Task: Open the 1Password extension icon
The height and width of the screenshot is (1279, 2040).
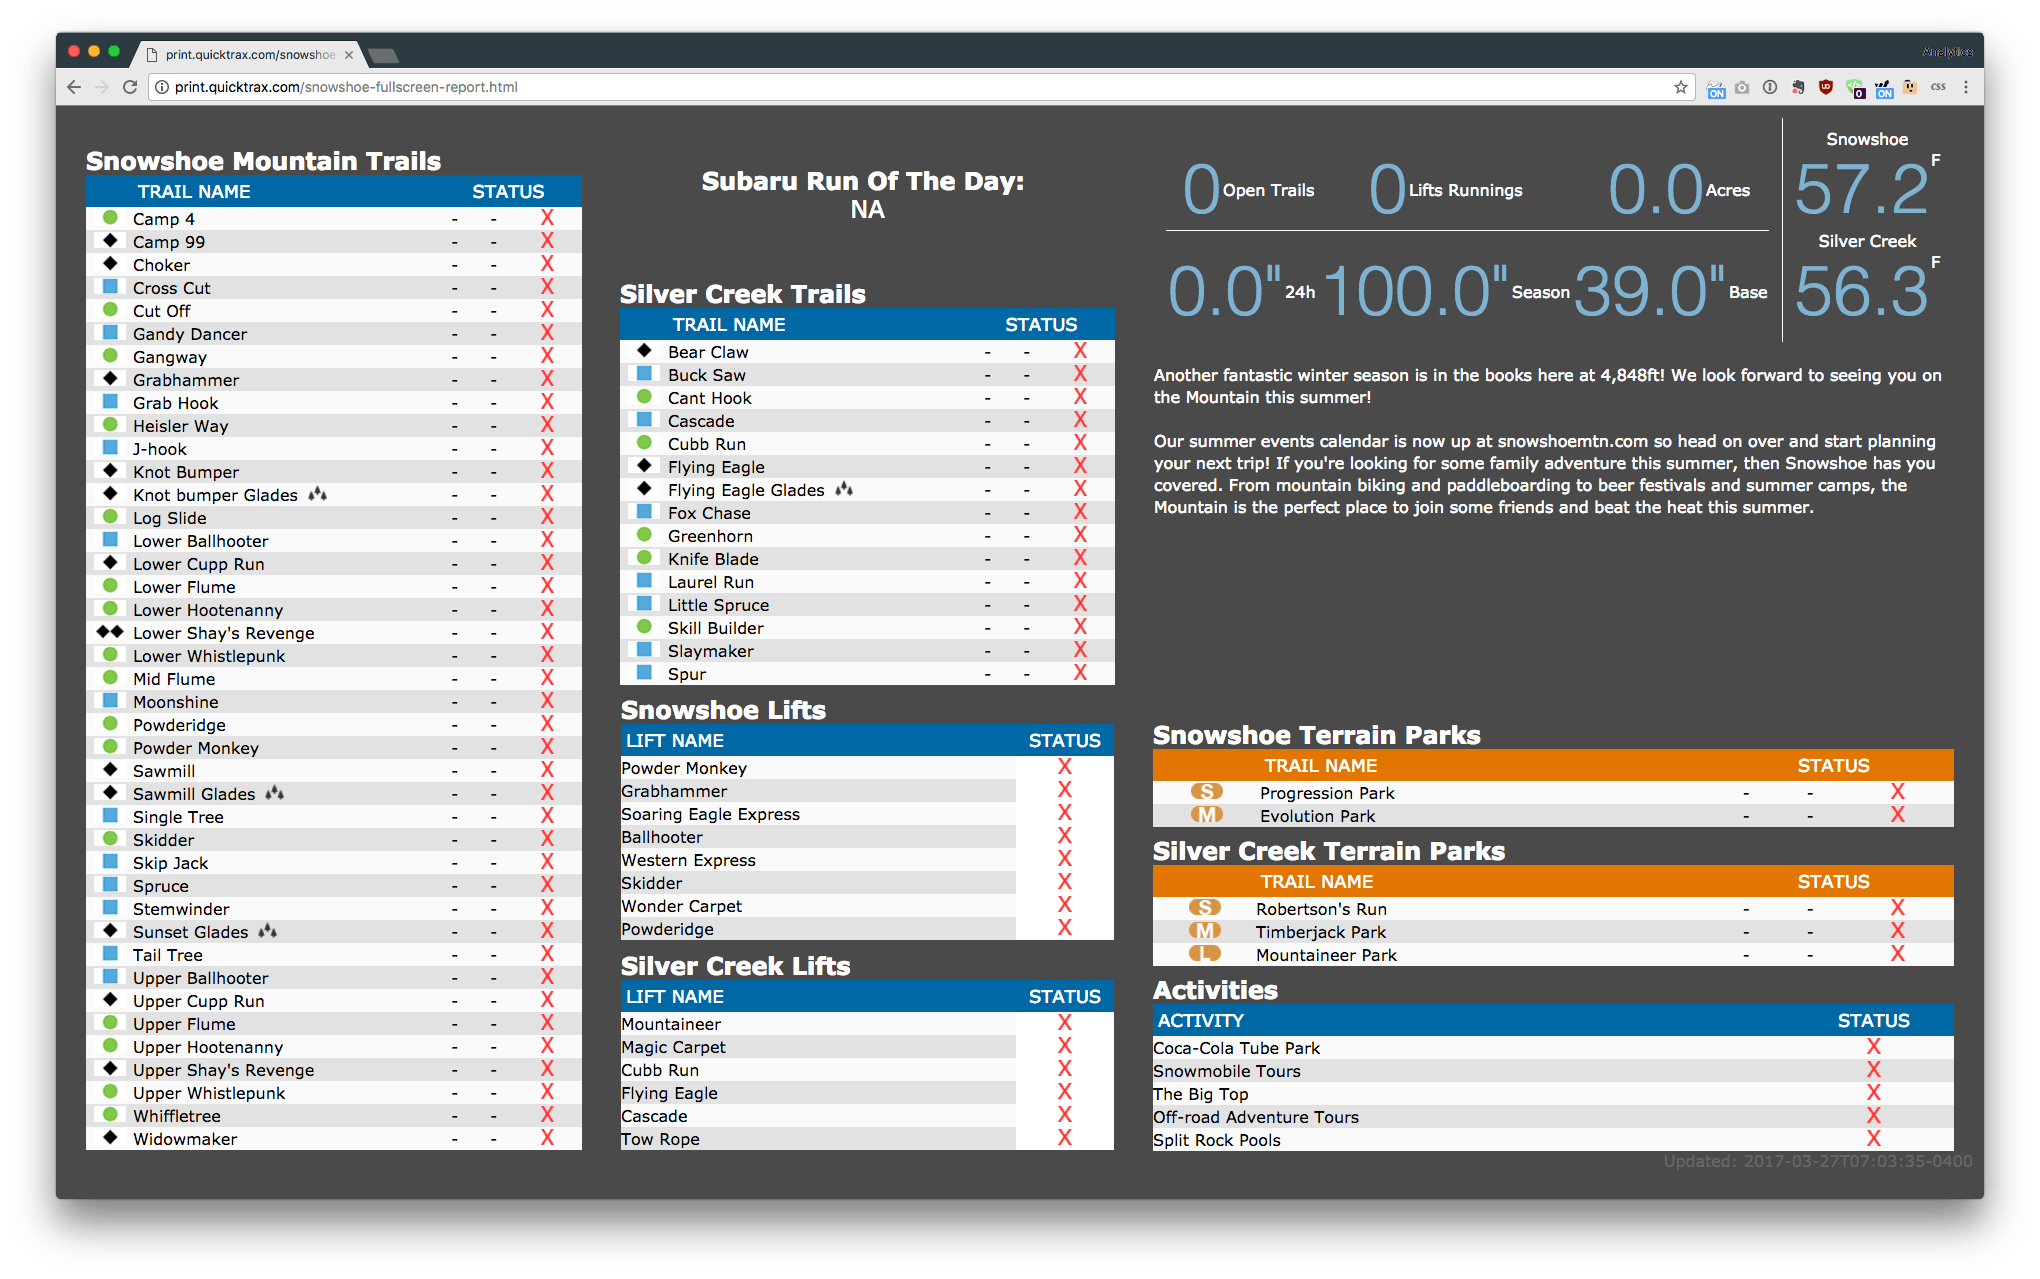Action: tap(1770, 87)
